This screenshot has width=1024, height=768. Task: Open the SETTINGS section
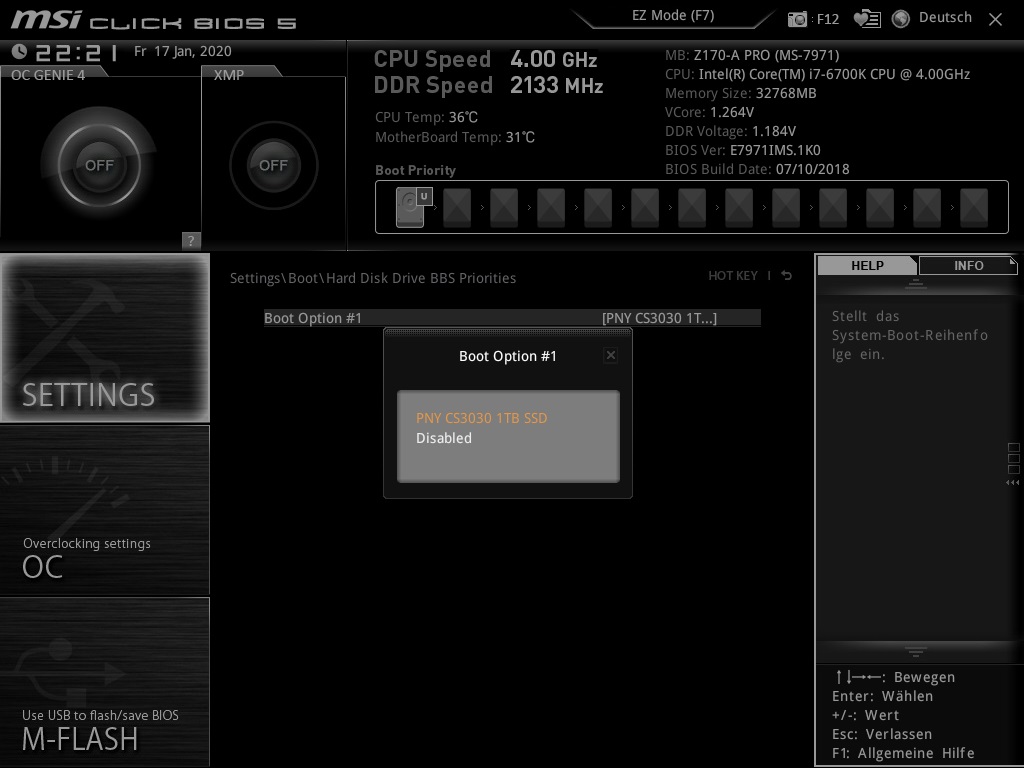[x=104, y=338]
